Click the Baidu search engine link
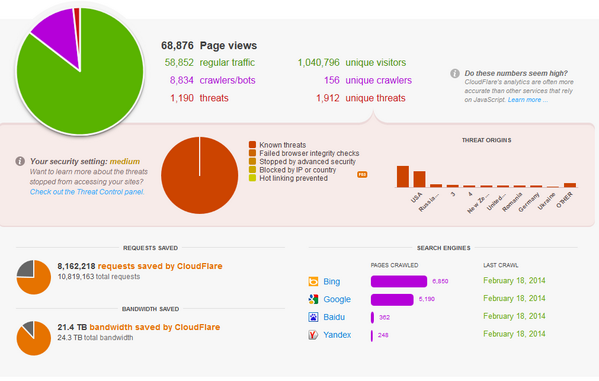 click(x=334, y=317)
